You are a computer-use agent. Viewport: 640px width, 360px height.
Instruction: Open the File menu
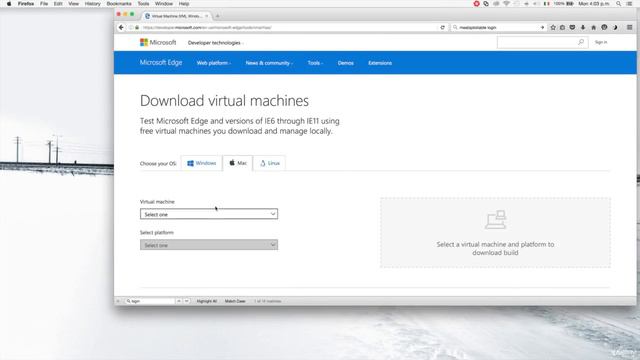pyautogui.click(x=44, y=4)
